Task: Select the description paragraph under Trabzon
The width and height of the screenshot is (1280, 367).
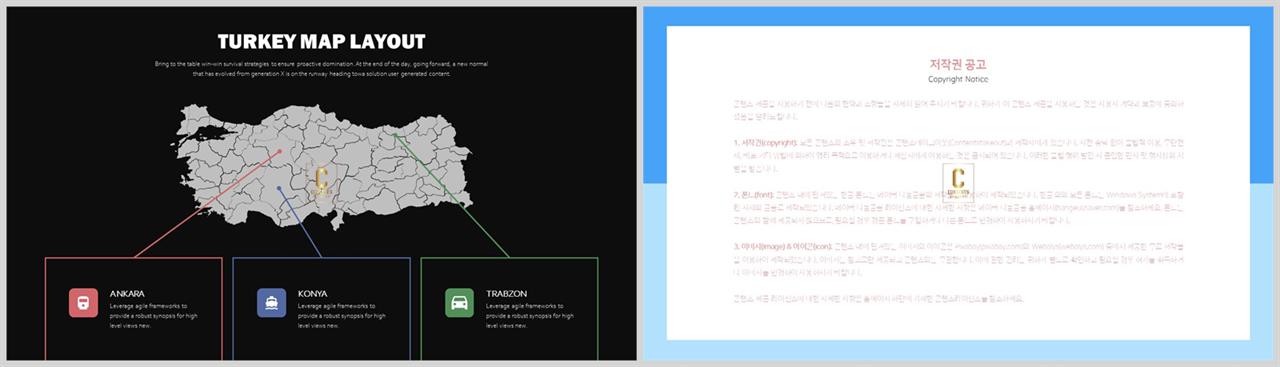Action: tap(529, 316)
